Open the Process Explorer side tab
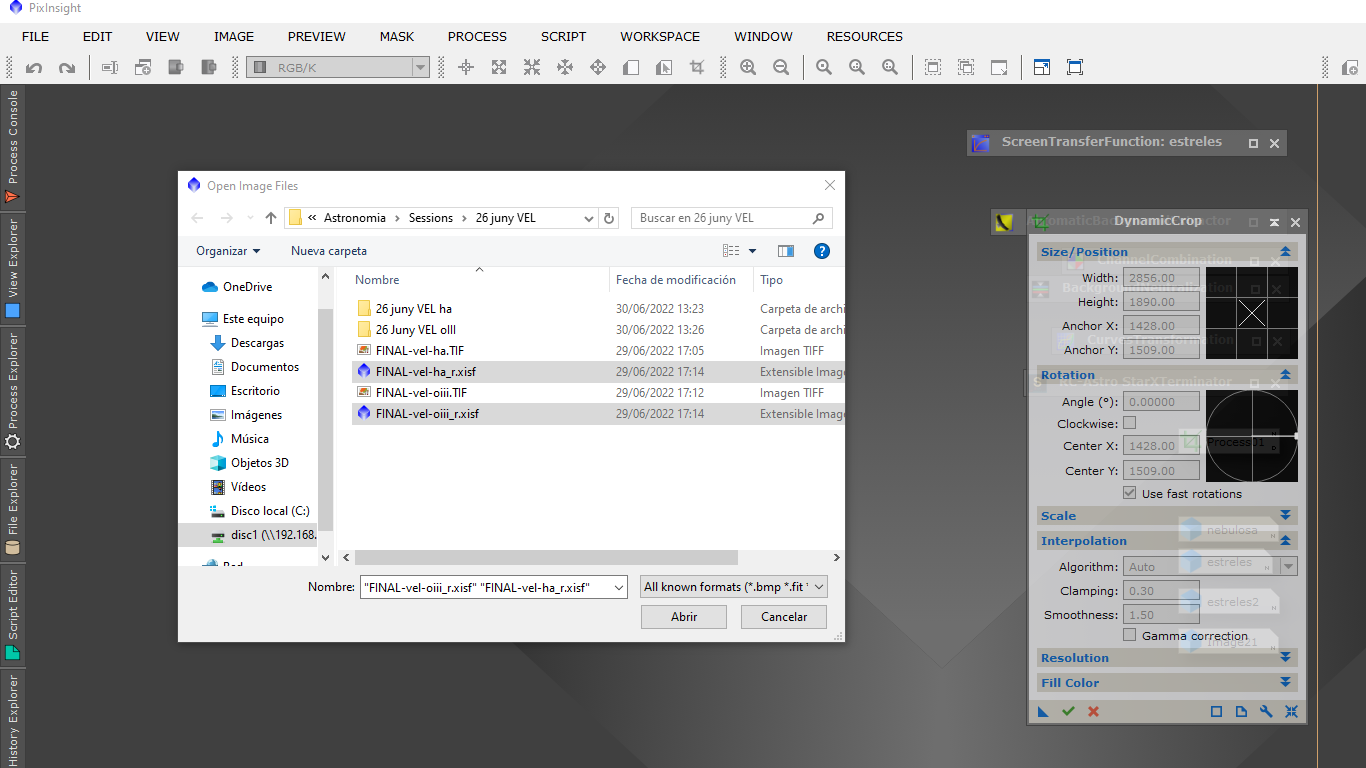The image size is (1366, 768). (x=12, y=391)
